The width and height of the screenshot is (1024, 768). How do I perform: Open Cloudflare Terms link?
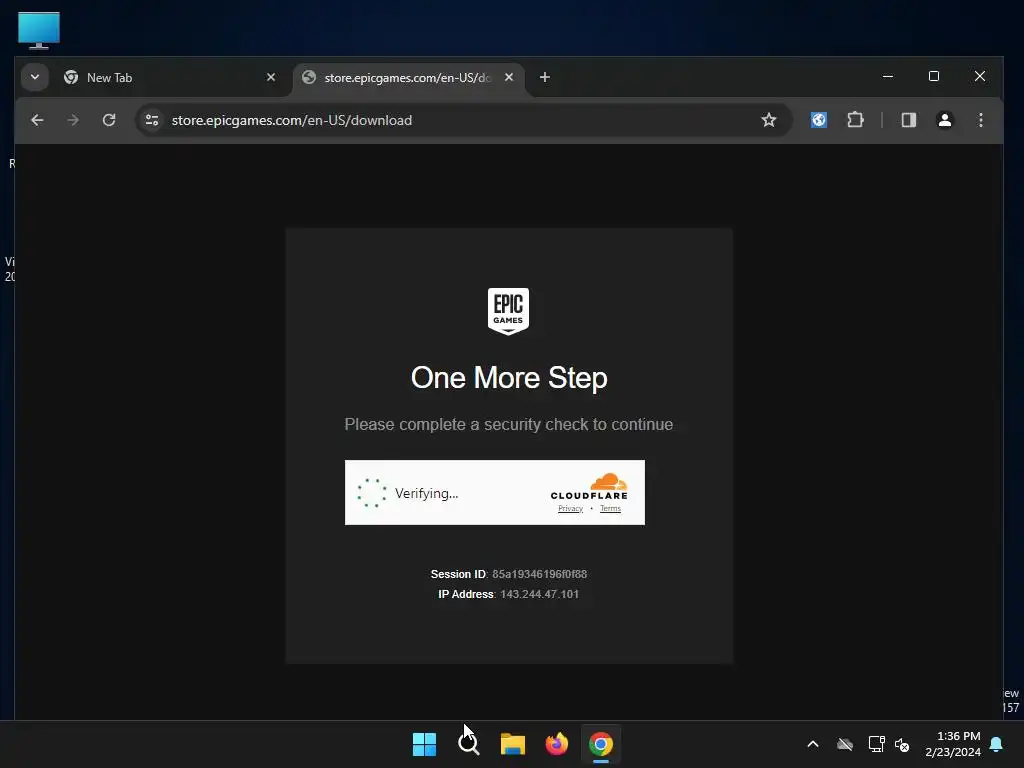coord(610,509)
